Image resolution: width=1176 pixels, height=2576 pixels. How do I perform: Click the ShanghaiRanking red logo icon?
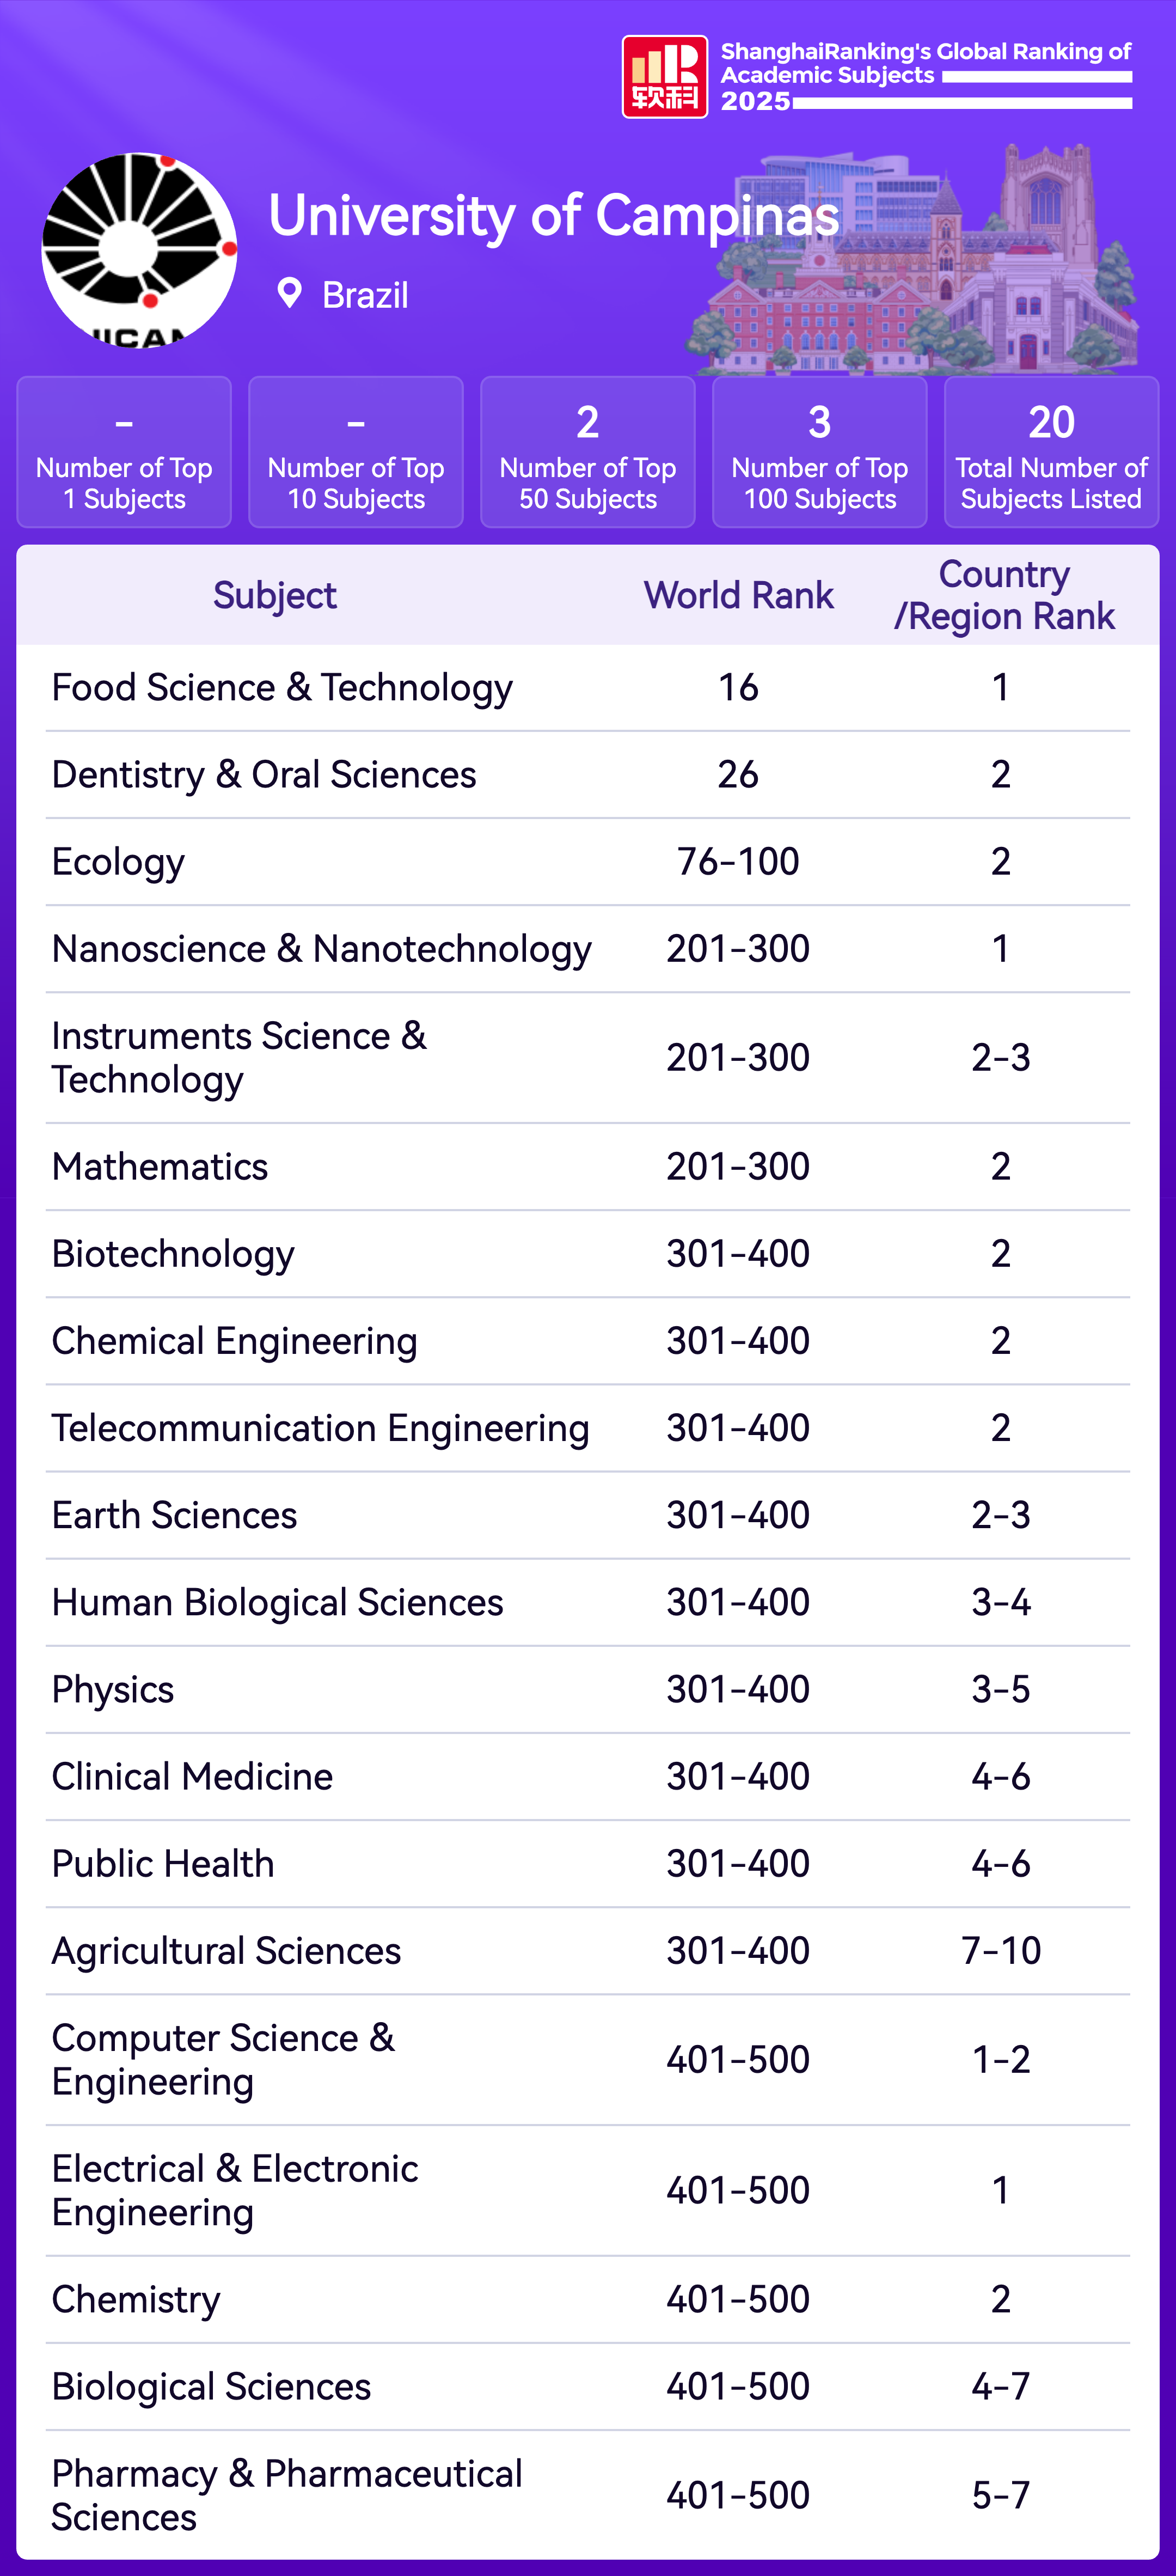(x=664, y=77)
